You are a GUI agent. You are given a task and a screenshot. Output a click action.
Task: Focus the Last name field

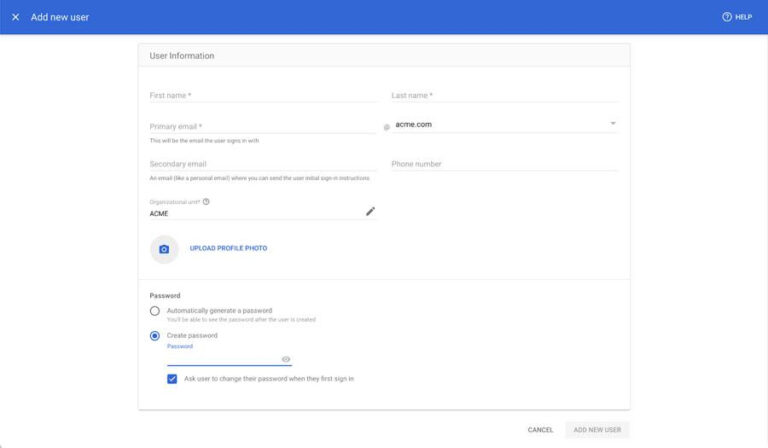tap(504, 95)
